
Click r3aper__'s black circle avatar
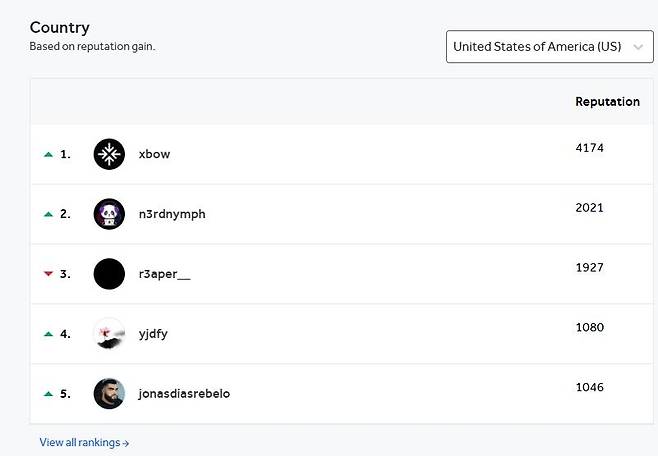109,274
